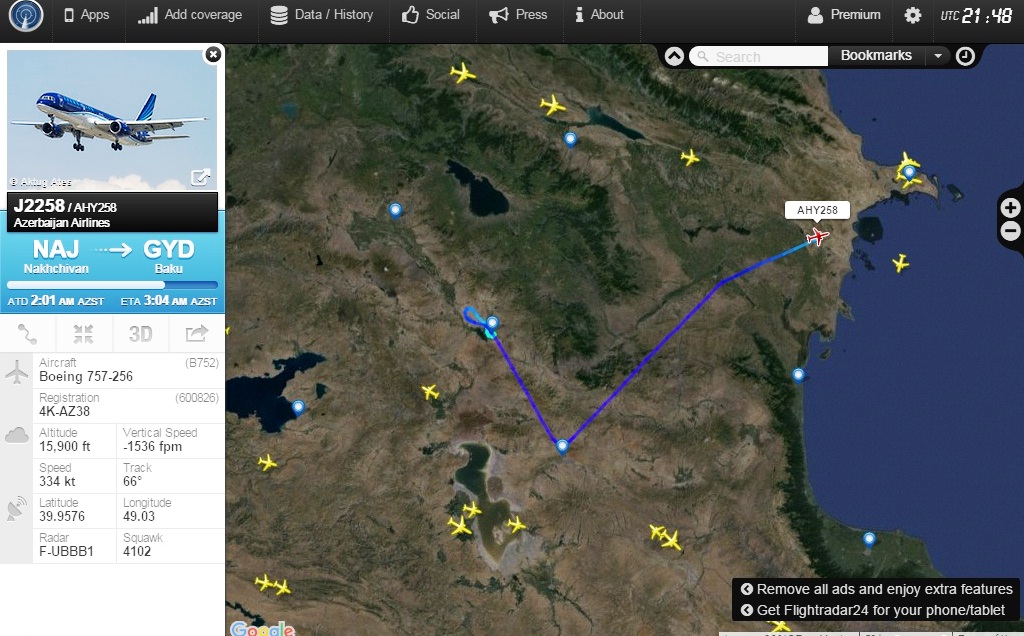Viewport: 1024px width, 636px height.
Task: Select the airport pin at the track's southern turn
Action: pos(562,447)
